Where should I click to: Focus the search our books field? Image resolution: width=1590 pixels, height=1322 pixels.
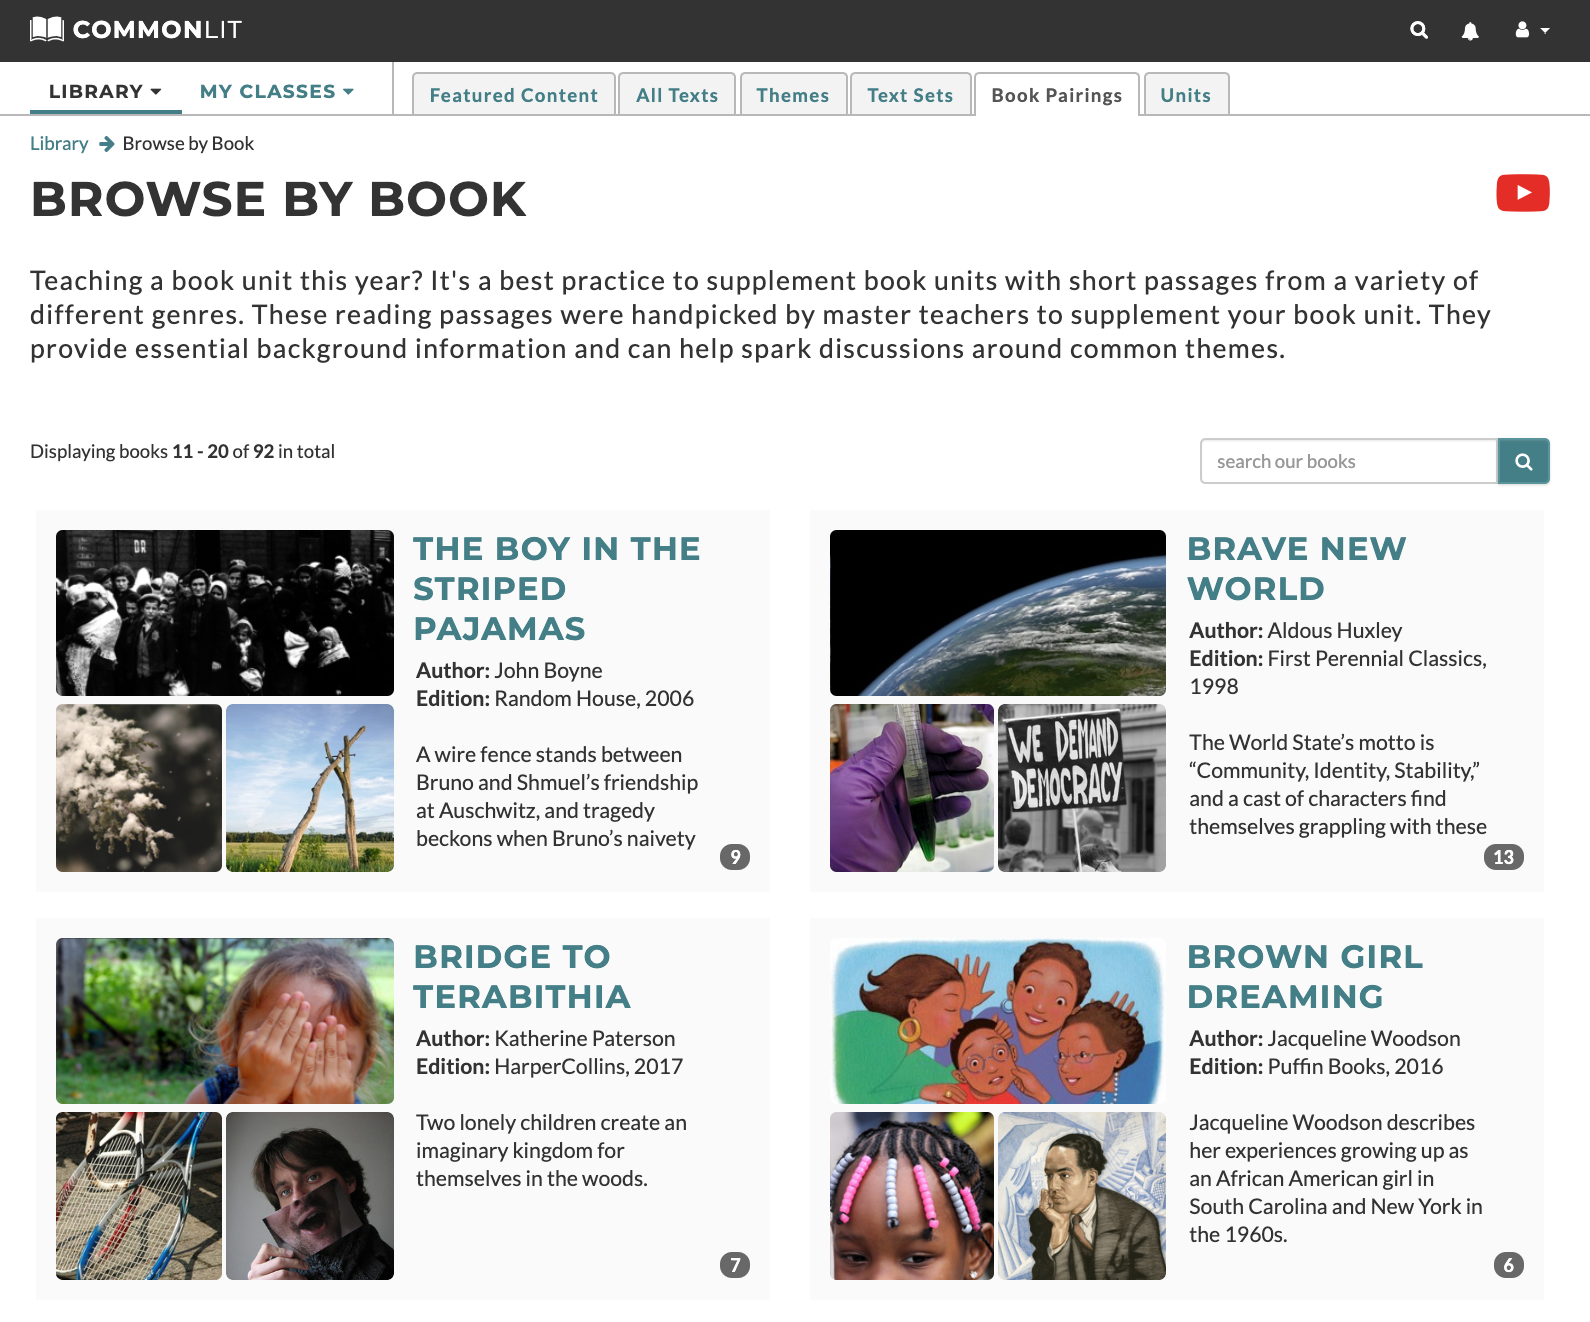(1348, 461)
